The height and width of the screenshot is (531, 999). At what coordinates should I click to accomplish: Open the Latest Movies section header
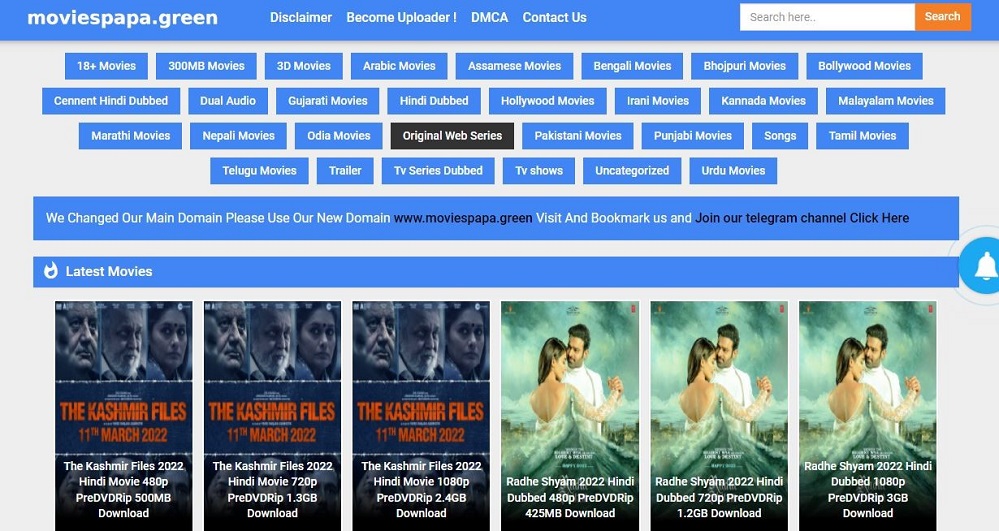pyautogui.click(x=496, y=272)
